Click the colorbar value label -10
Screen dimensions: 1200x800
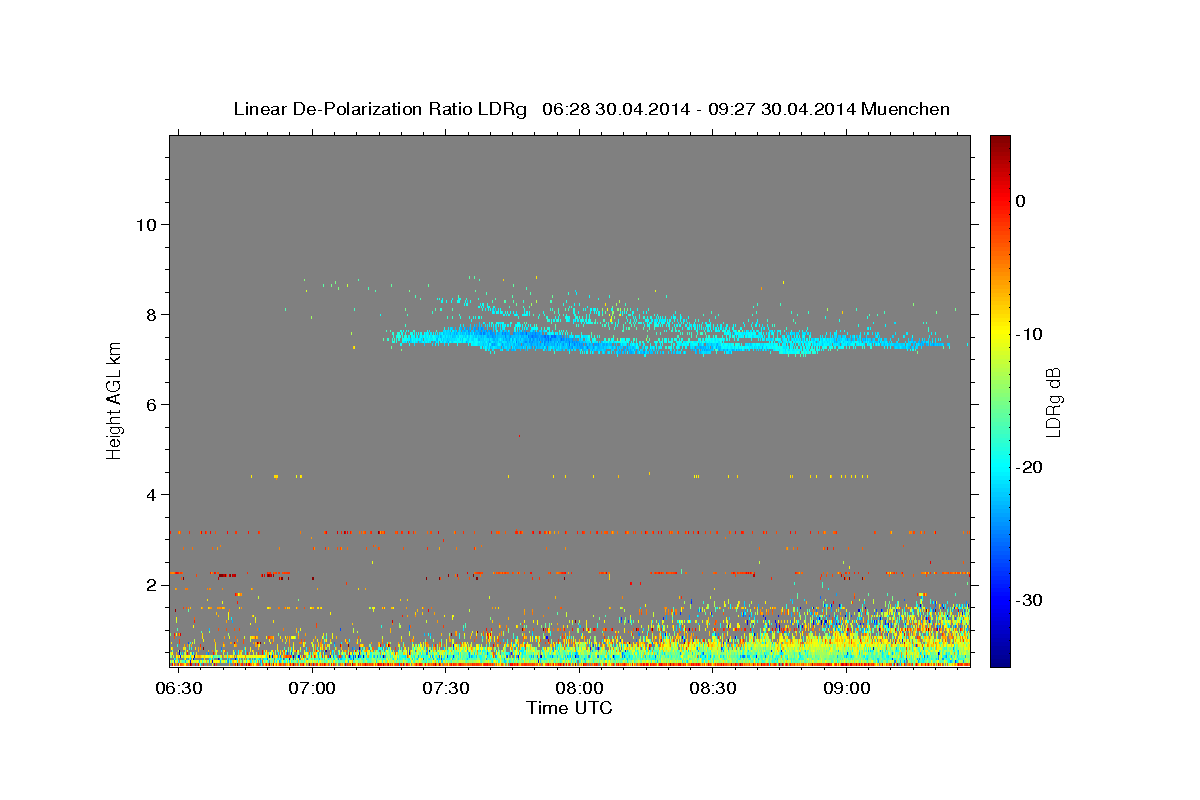[x=1029, y=334]
